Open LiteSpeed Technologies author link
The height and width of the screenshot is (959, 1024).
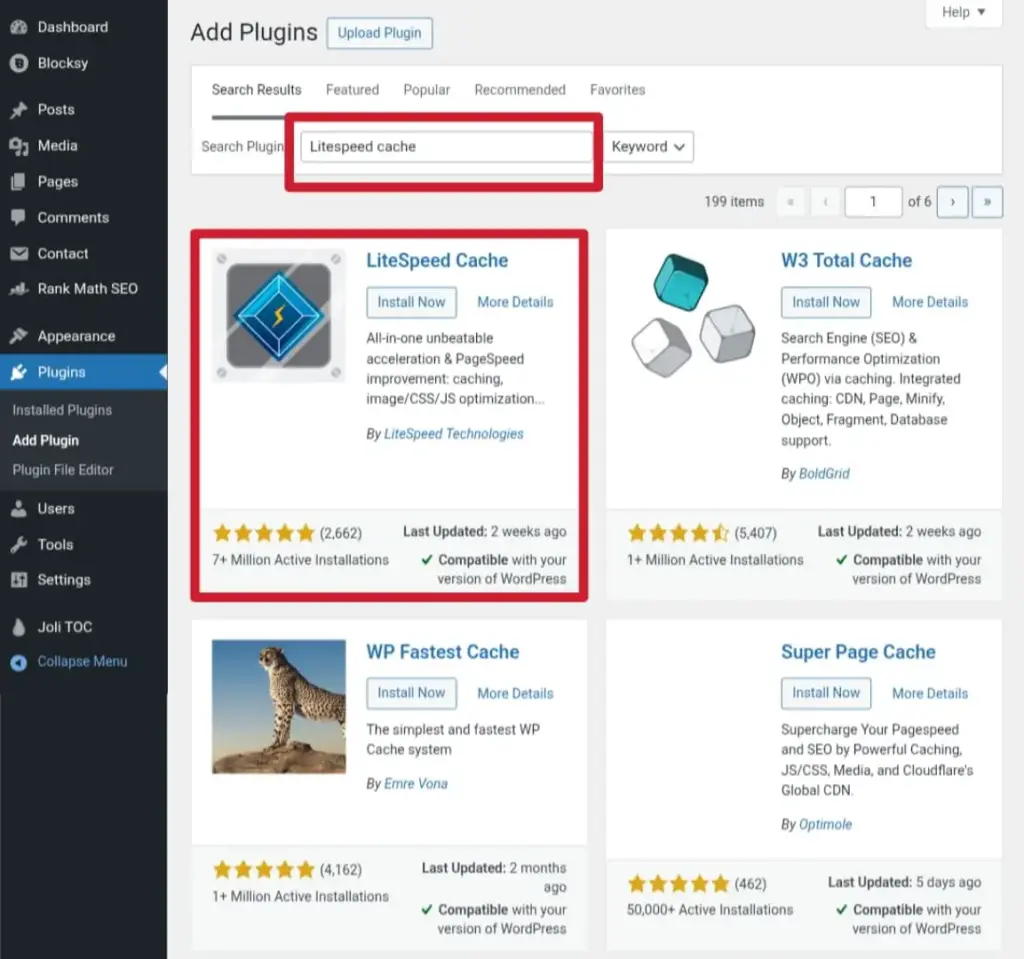pyautogui.click(x=454, y=434)
